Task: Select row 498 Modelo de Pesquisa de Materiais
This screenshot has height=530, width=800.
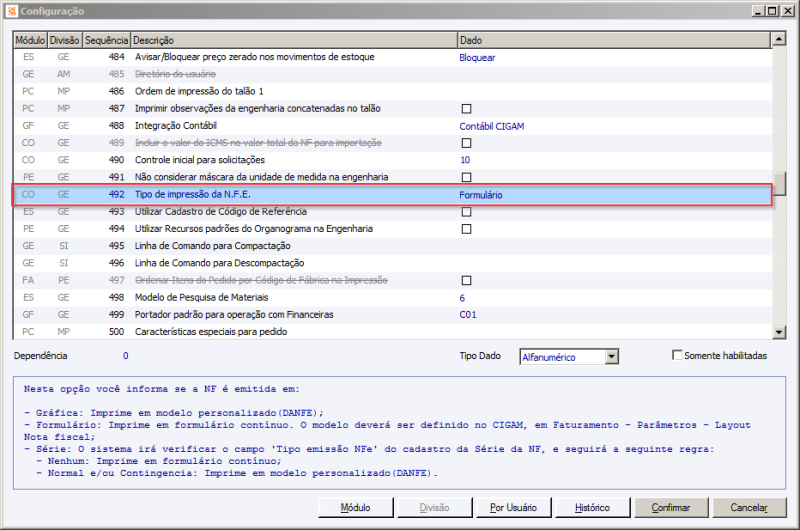Action: pos(392,297)
